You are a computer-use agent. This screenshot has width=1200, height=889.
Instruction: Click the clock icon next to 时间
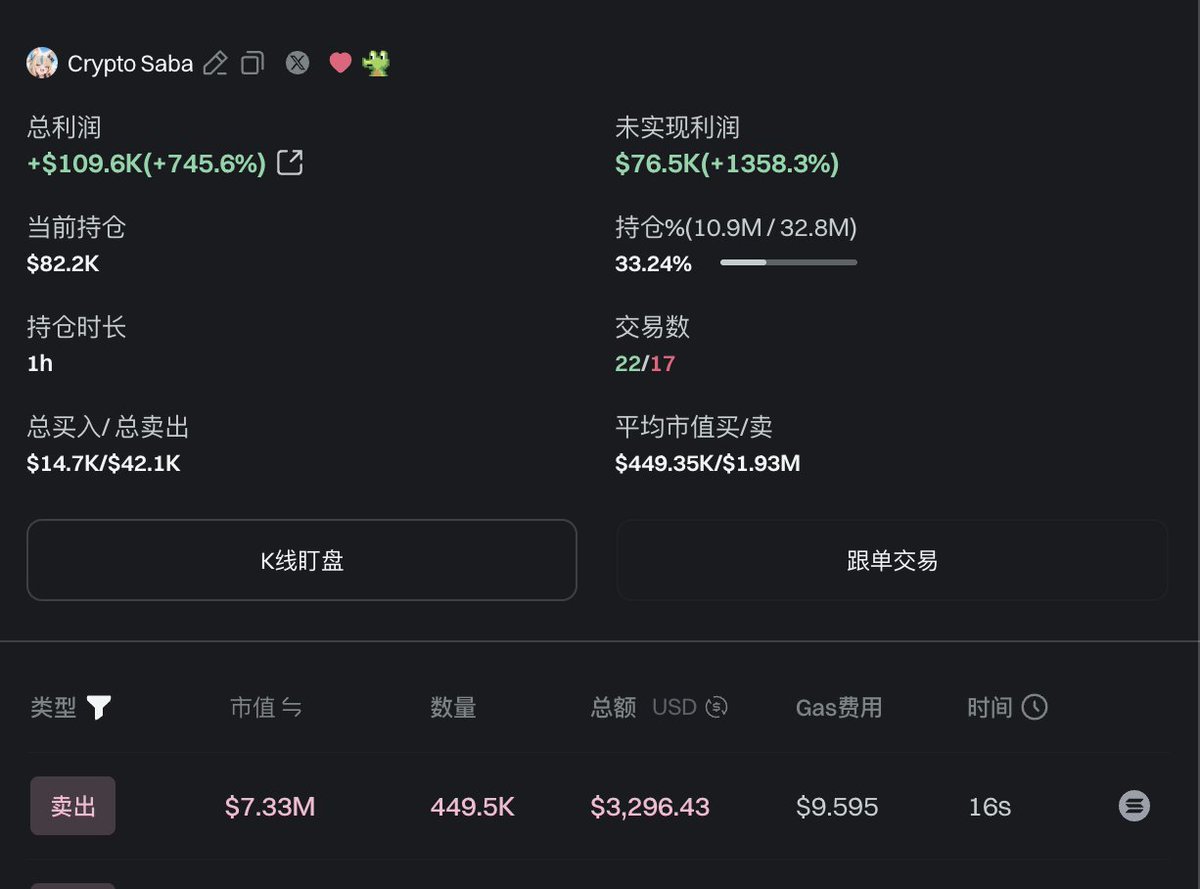tap(1034, 708)
